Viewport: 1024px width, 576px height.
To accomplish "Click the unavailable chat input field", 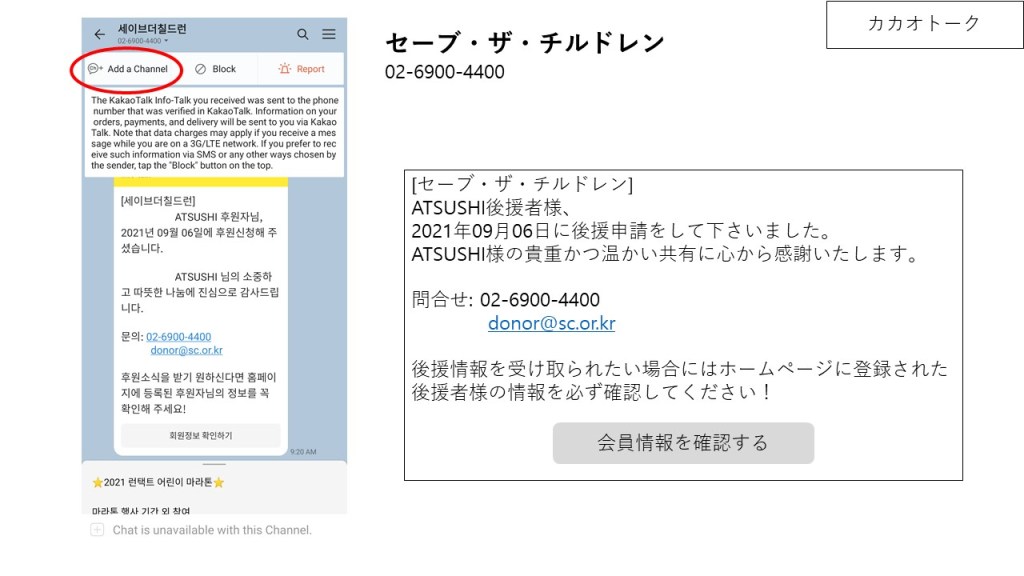I will pyautogui.click(x=211, y=530).
